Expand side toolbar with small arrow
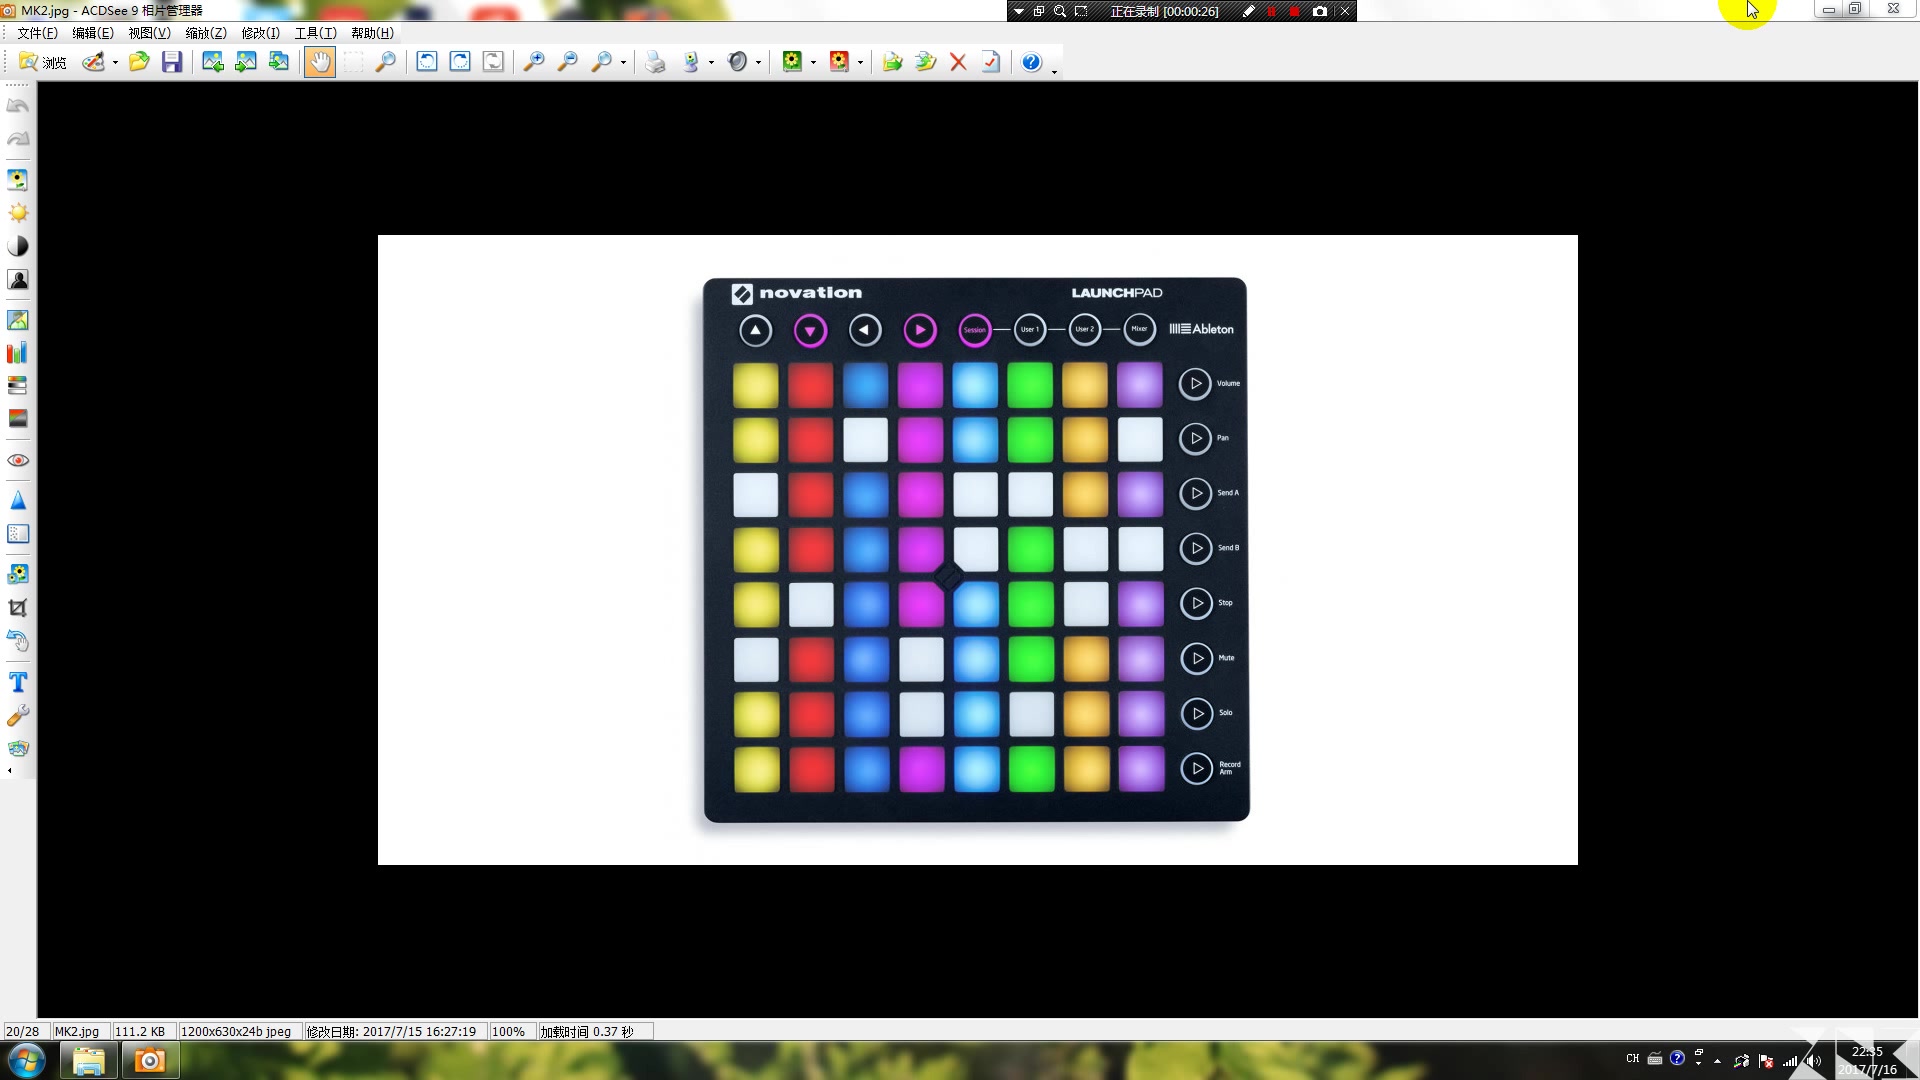The width and height of the screenshot is (1920, 1080). [x=10, y=770]
